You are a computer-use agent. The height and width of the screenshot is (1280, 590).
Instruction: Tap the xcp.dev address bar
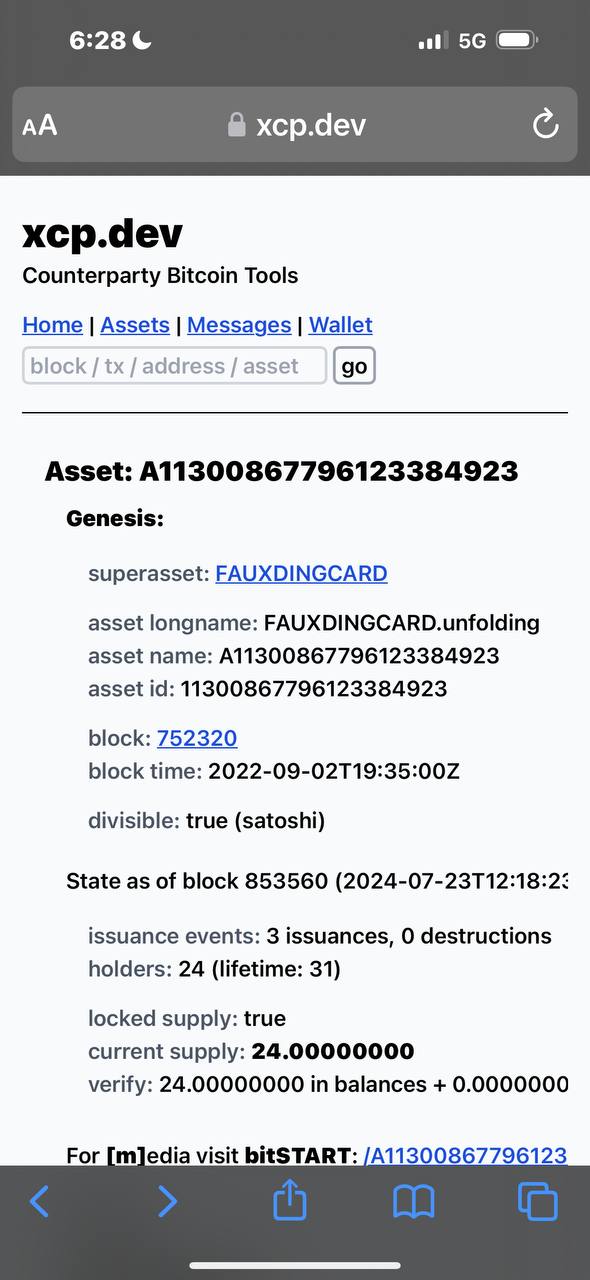pos(295,125)
